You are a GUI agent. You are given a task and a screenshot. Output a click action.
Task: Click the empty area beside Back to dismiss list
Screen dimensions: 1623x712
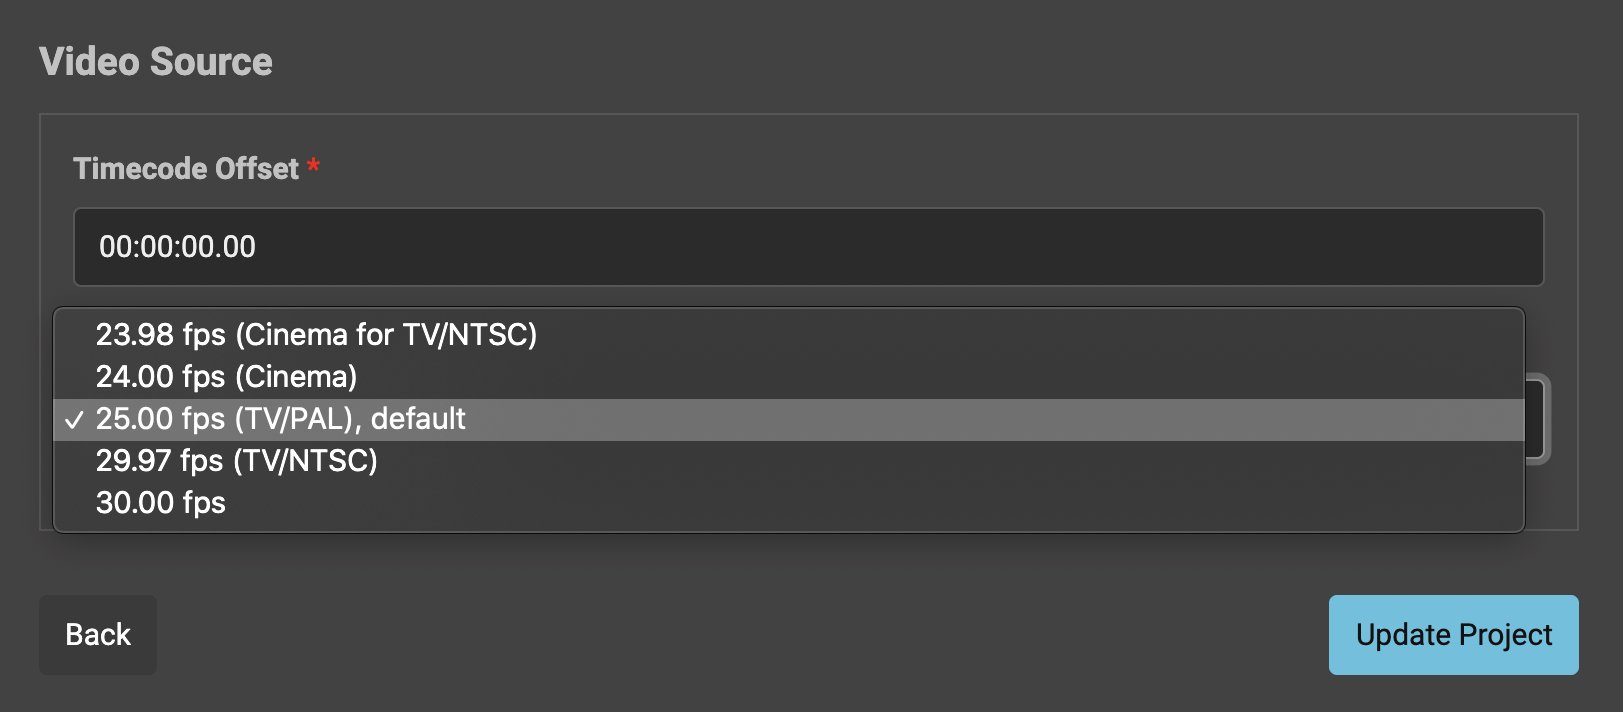coord(740,635)
